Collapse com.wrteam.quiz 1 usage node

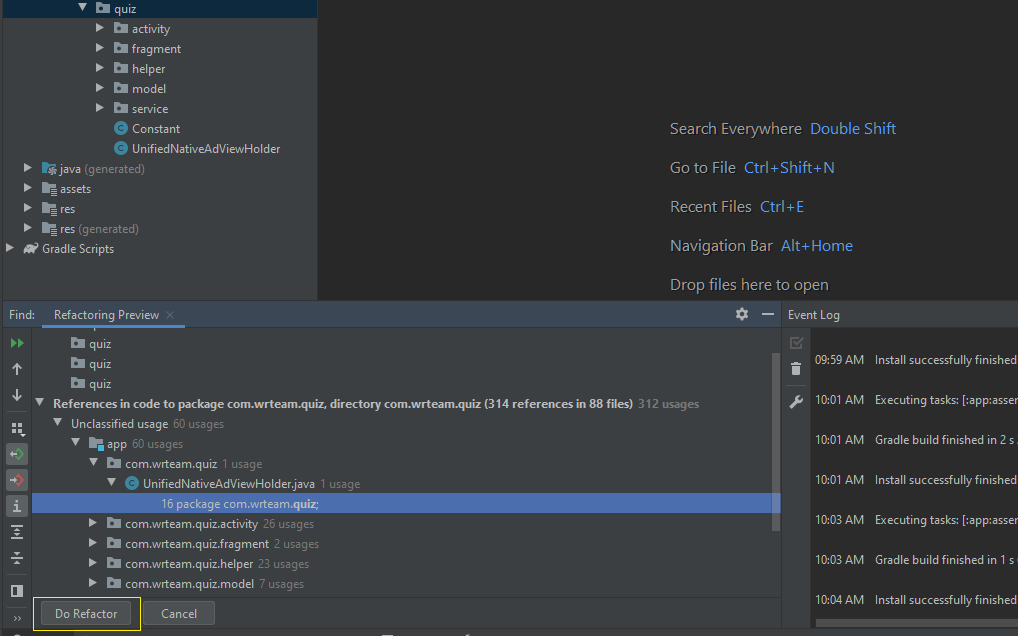[x=94, y=463]
